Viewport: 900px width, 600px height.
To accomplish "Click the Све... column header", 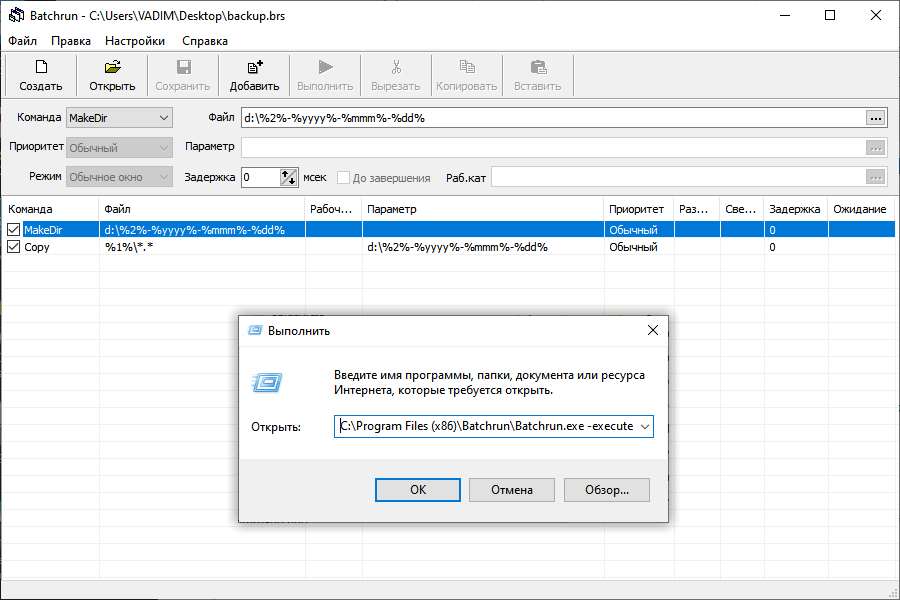I will coord(742,209).
